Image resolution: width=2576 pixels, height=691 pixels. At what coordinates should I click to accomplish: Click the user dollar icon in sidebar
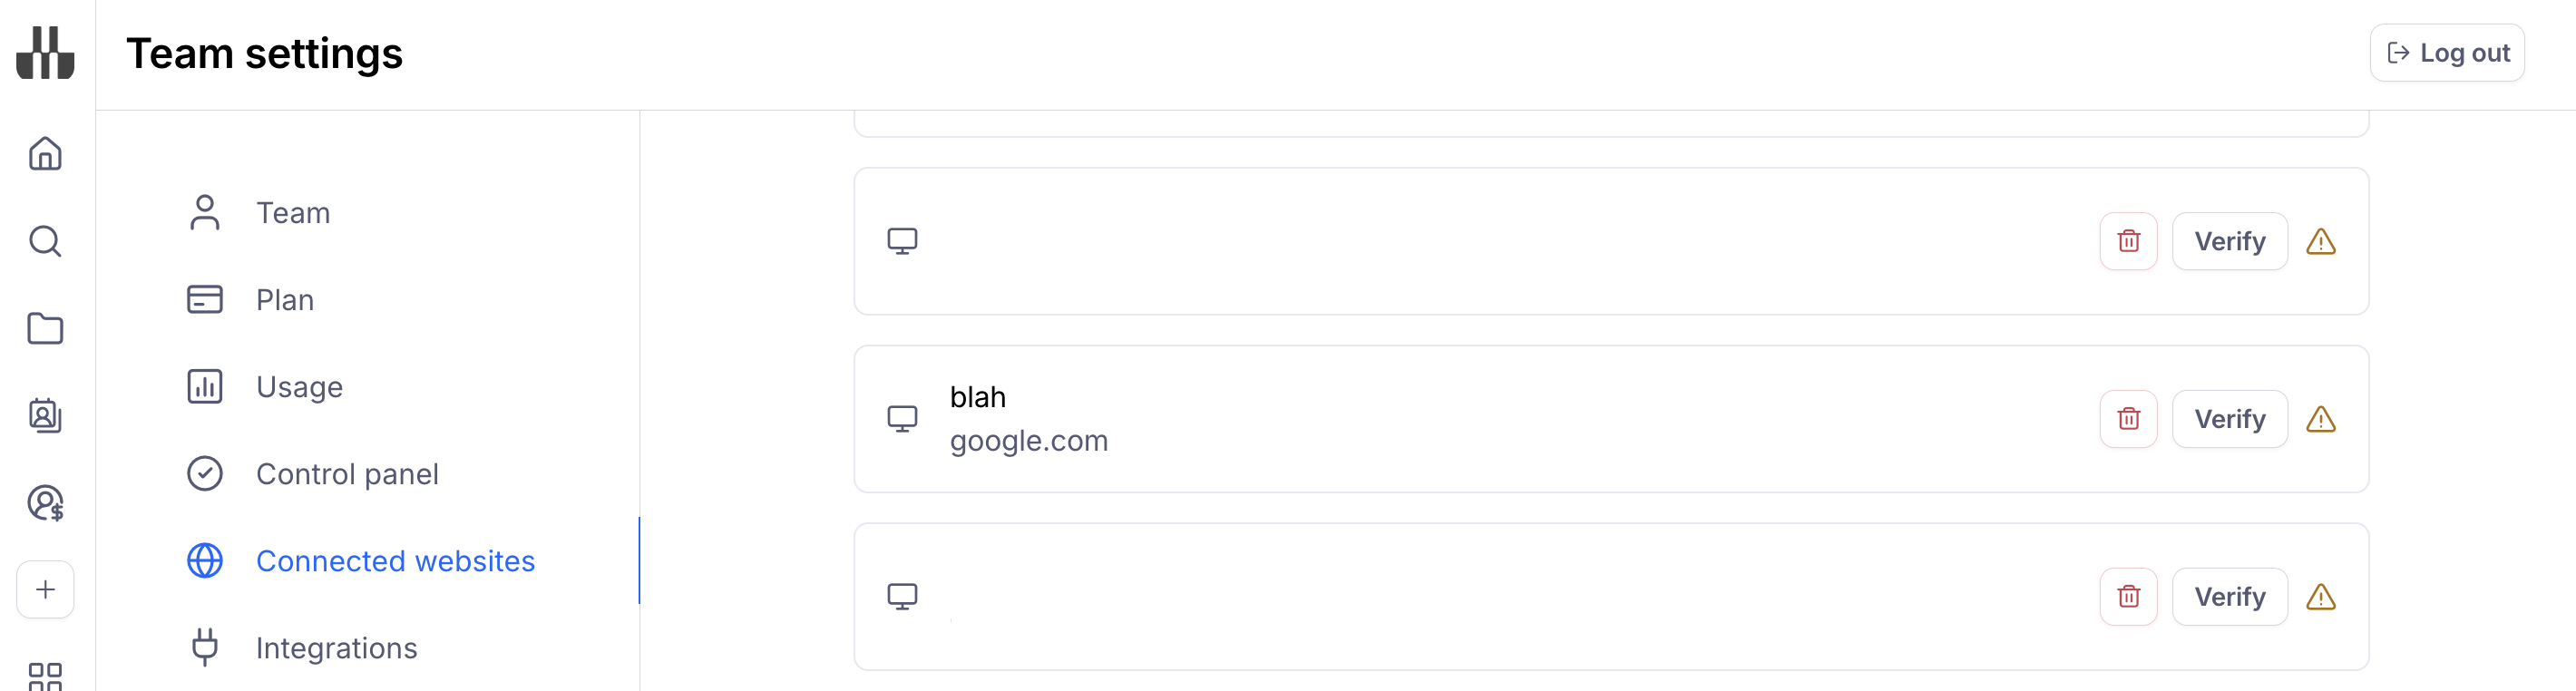coord(45,502)
